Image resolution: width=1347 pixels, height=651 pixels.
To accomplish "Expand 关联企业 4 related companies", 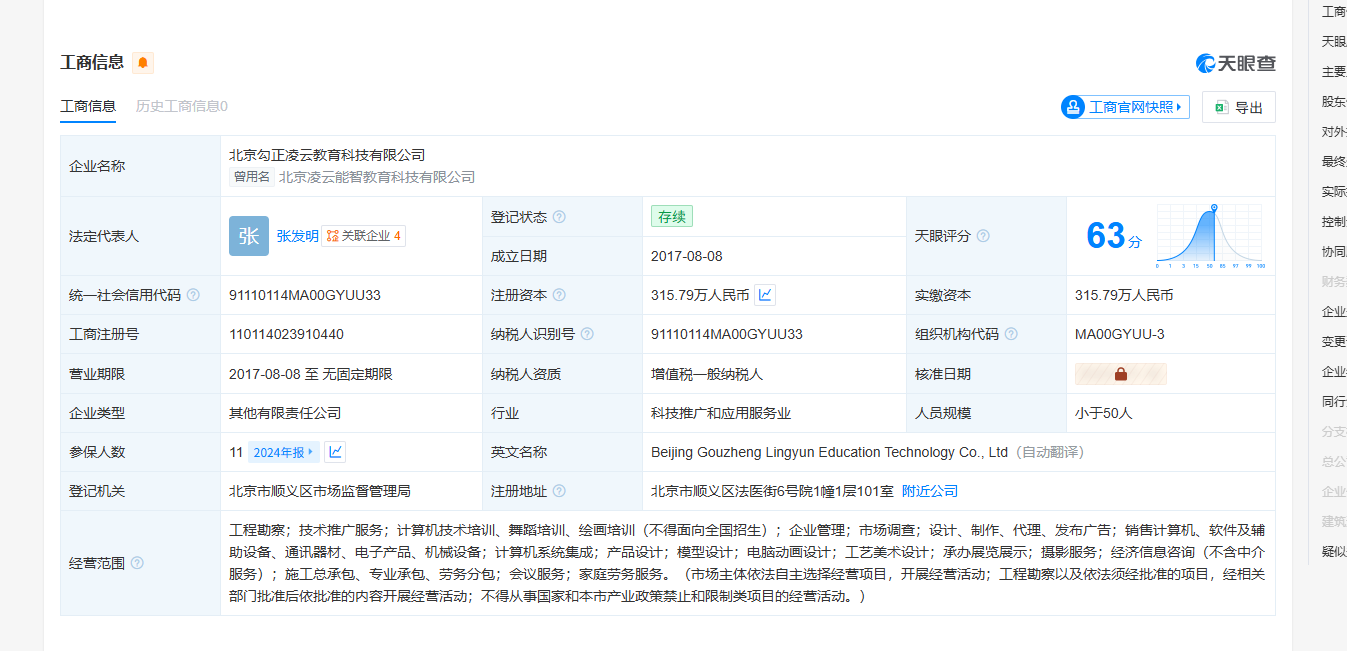I will tap(364, 236).
